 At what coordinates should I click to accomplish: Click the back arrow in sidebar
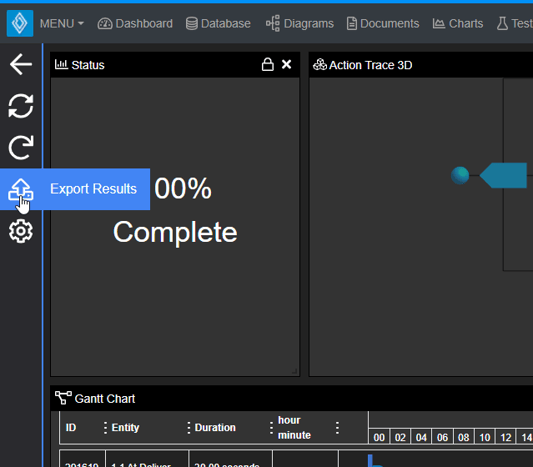[21, 64]
